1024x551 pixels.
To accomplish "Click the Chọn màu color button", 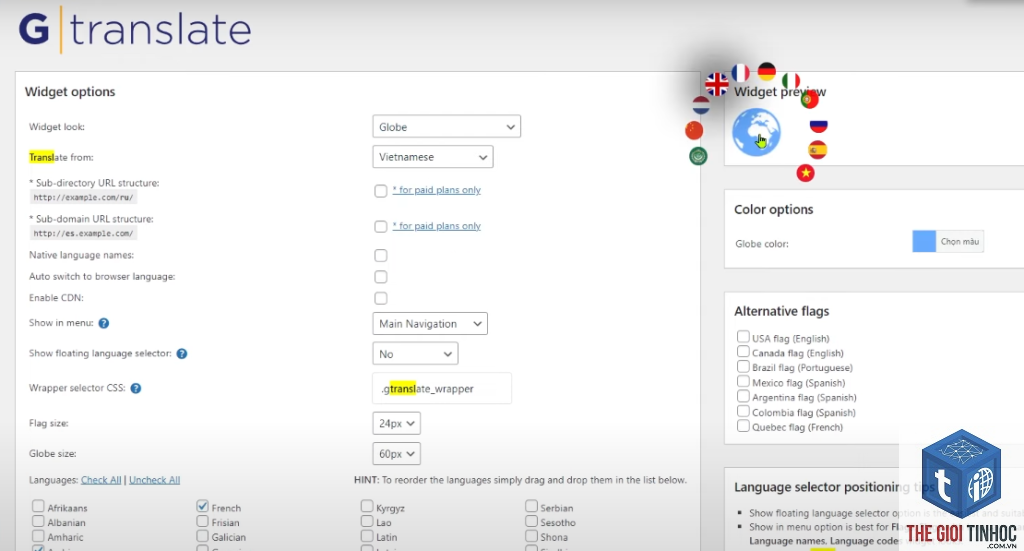I will pos(959,242).
